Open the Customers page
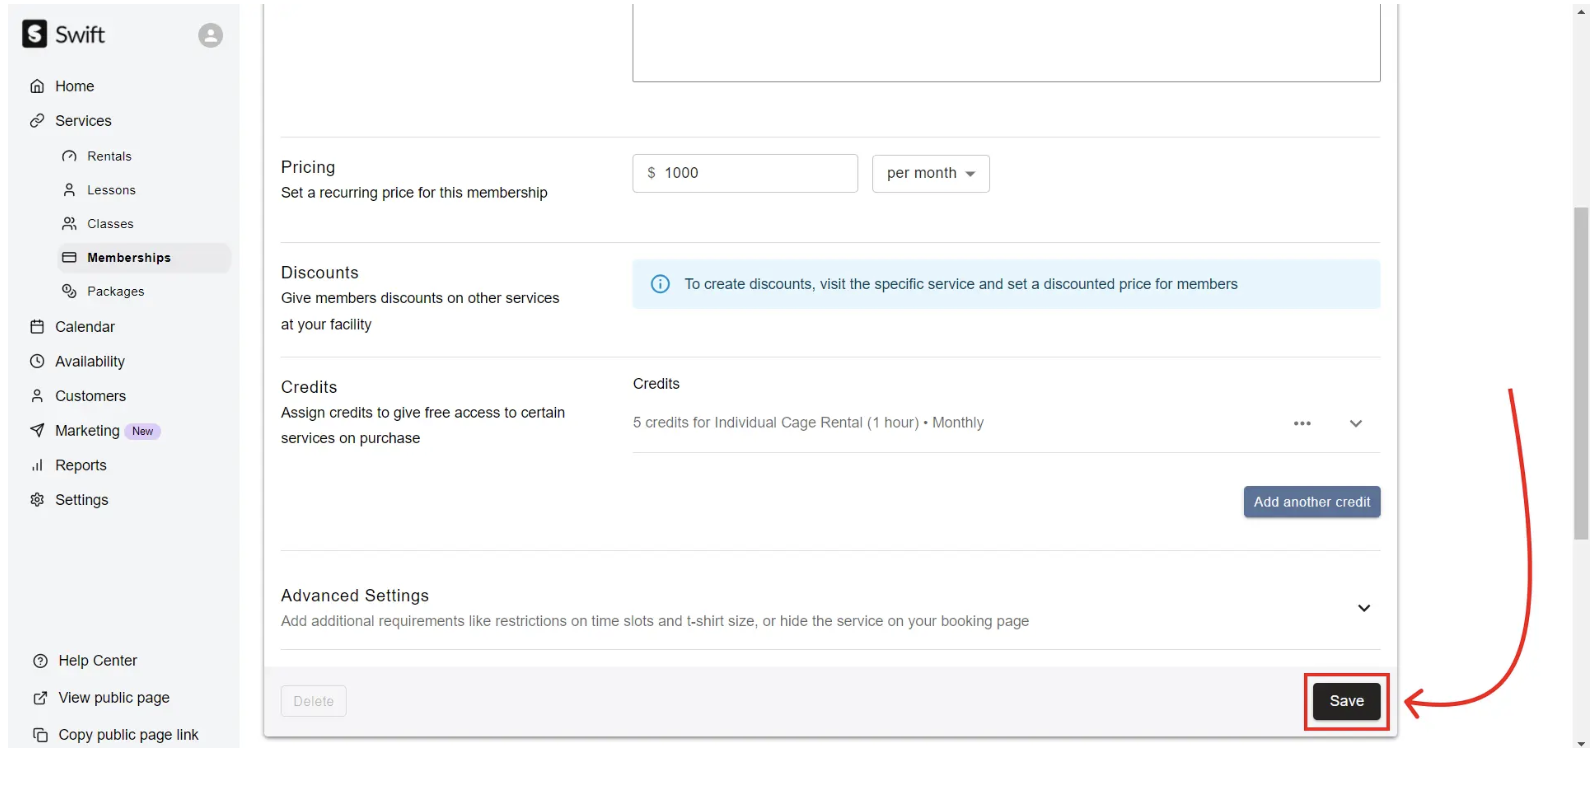Image resolution: width=1590 pixels, height=788 pixels. [x=90, y=396]
